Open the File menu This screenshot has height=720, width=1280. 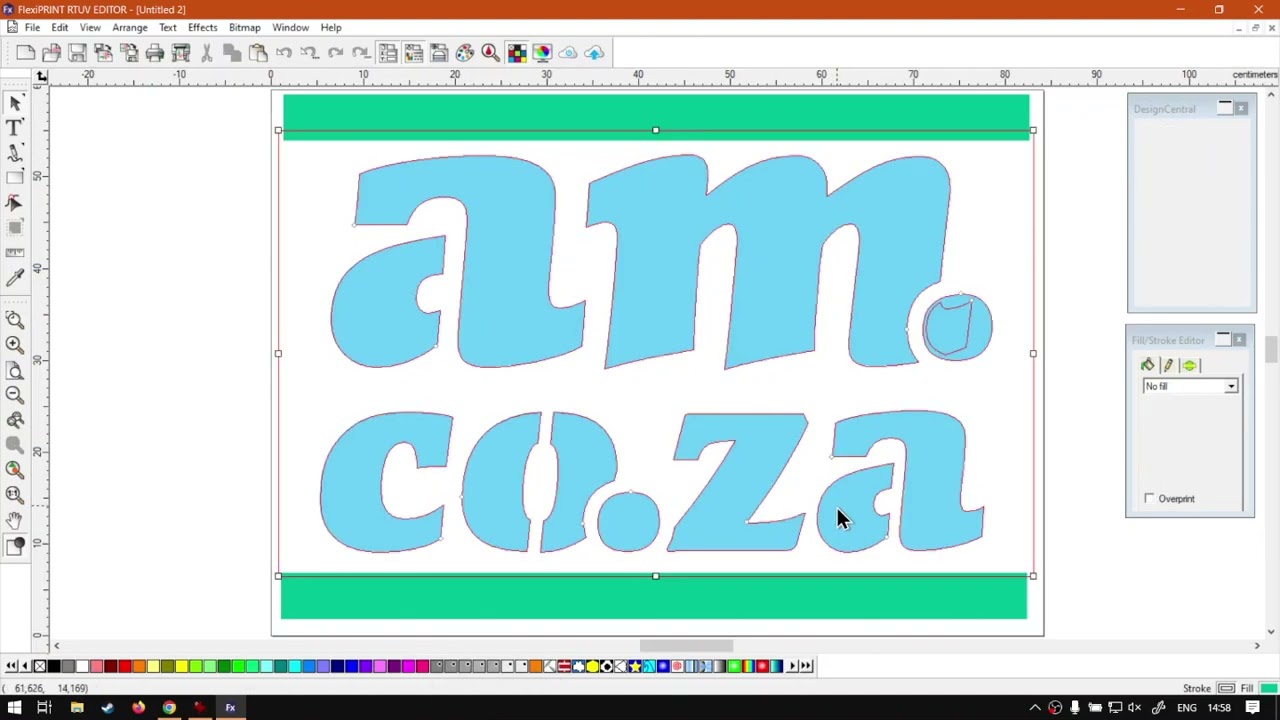tap(32, 27)
